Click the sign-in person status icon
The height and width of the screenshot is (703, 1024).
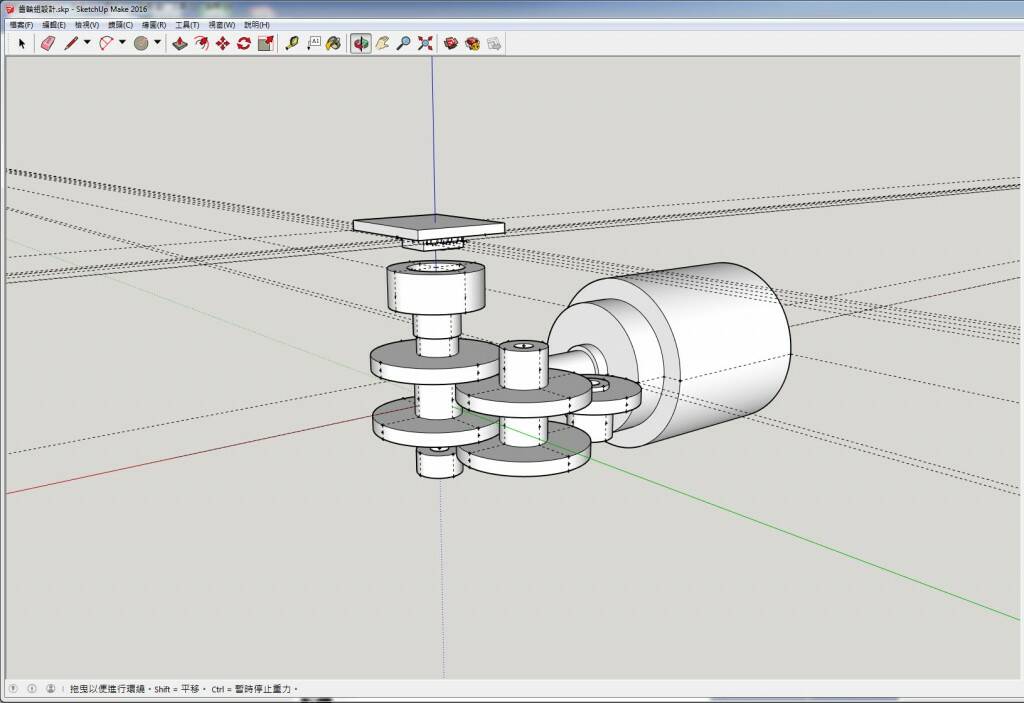tap(51, 689)
